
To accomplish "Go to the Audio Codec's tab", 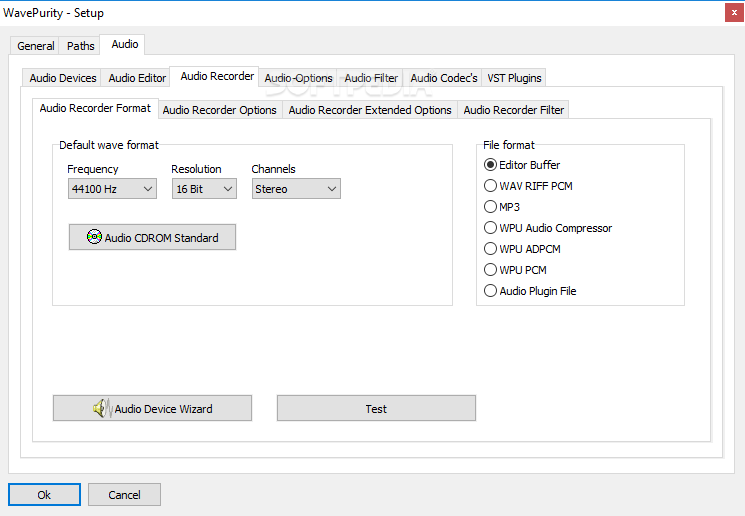I will click(444, 78).
